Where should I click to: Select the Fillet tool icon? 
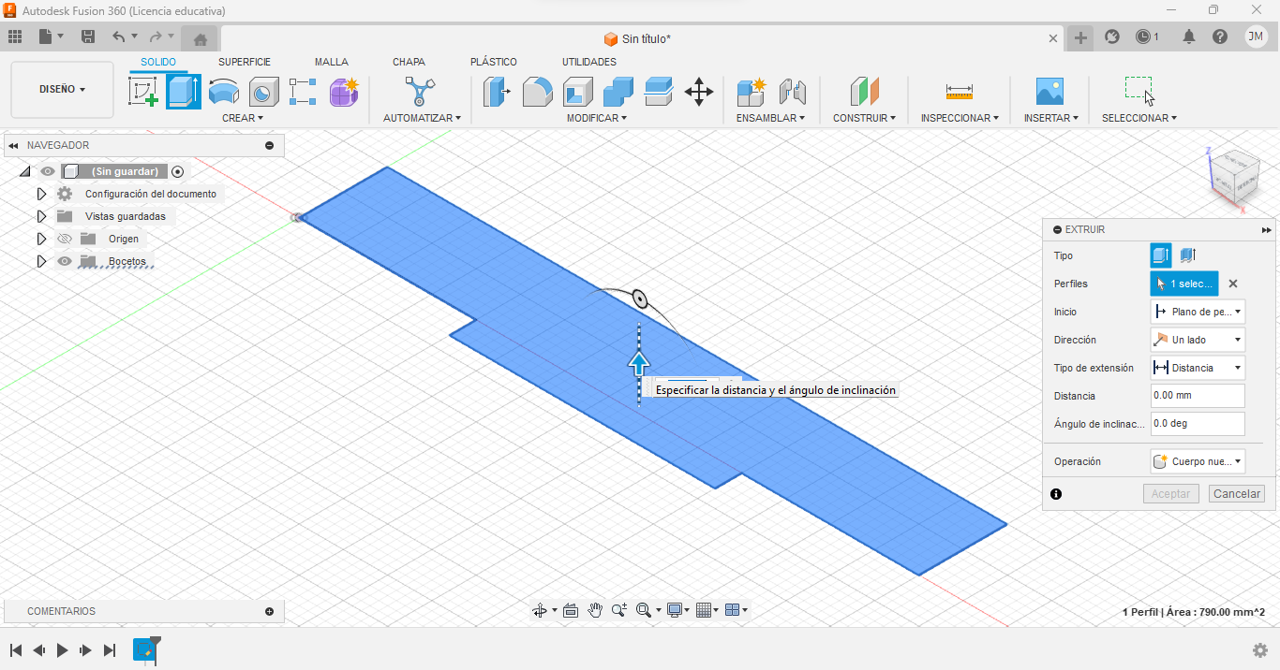tap(537, 92)
